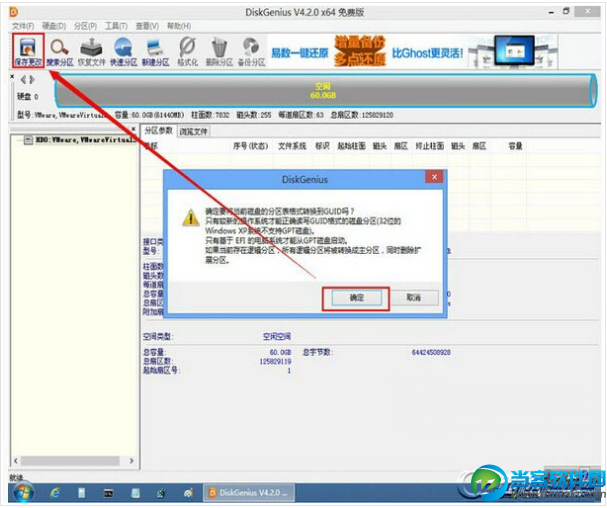
Task: Click the left scroll arrow in tree panel
Action: click(16, 461)
